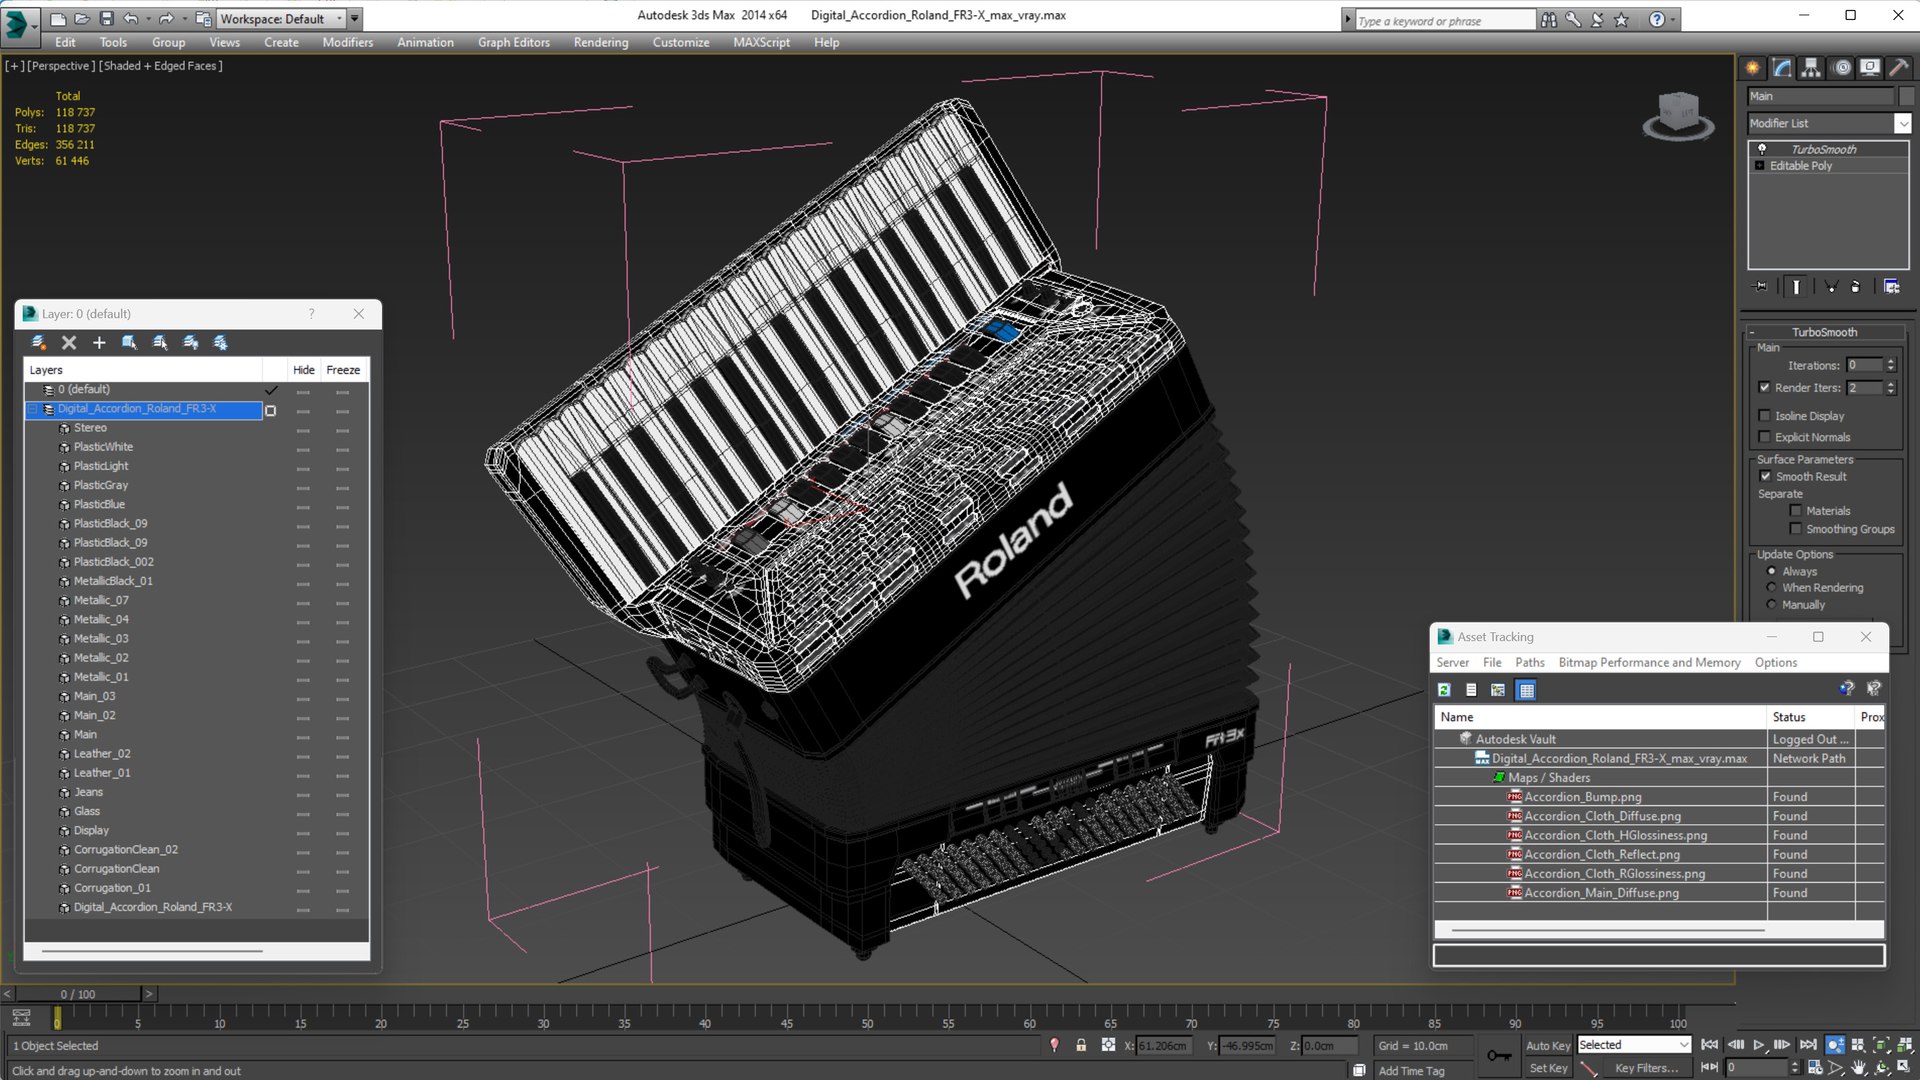This screenshot has width=1920, height=1080.
Task: Click Refresh icon in Asset Tracking toolbar
Action: pyautogui.click(x=1444, y=690)
